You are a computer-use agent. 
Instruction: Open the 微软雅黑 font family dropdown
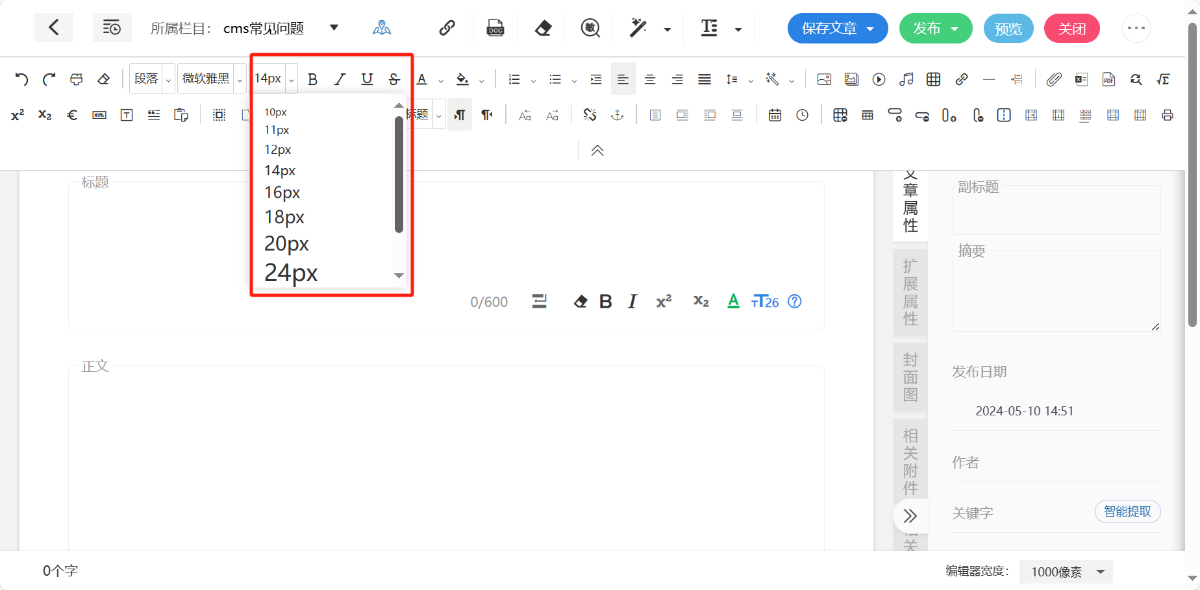click(212, 79)
